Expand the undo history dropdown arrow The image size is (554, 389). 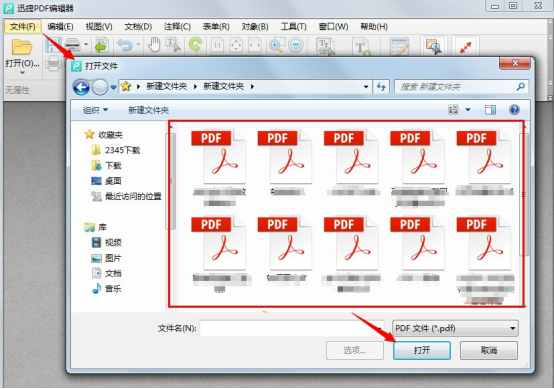[138, 45]
